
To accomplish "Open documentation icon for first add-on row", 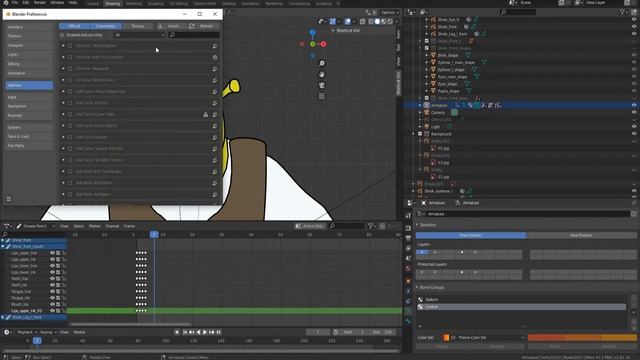I will [215, 46].
